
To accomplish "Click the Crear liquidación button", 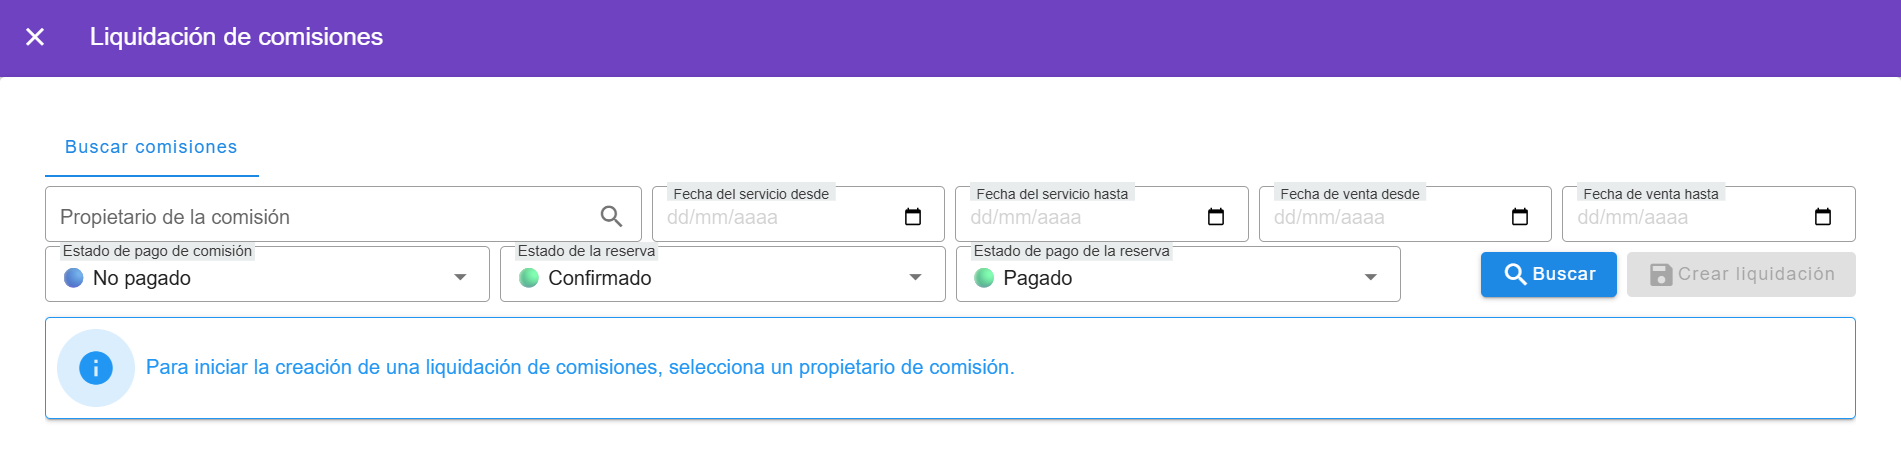I will tap(1740, 274).
